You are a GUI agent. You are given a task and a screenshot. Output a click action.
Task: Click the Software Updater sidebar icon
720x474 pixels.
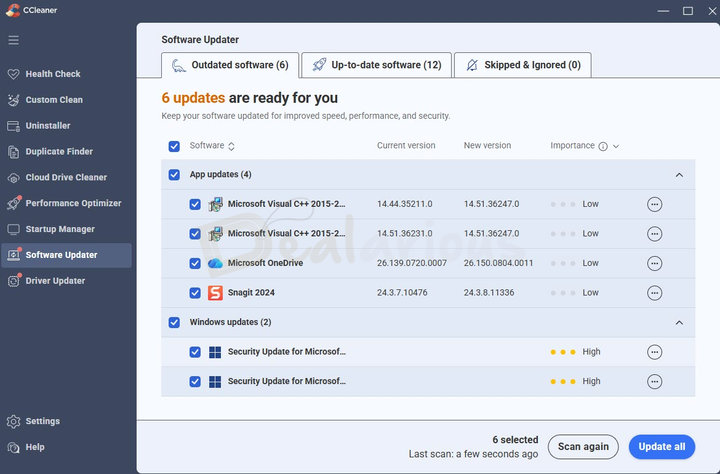[14, 254]
